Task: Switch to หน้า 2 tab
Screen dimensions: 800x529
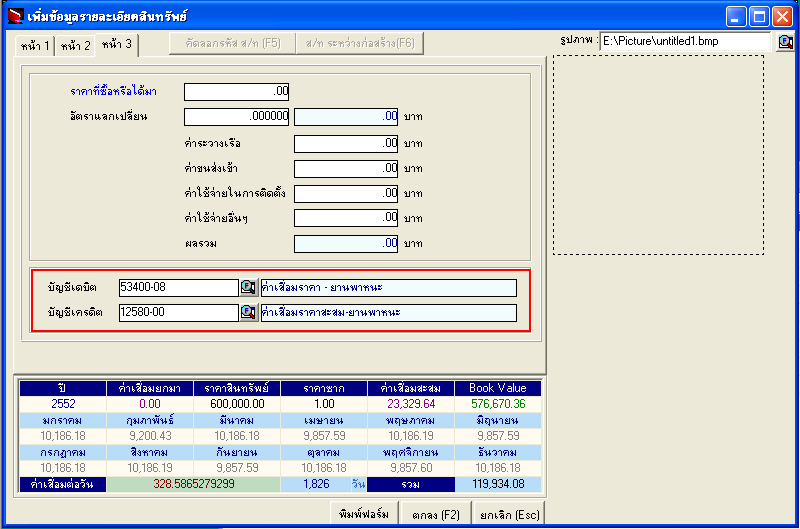Action: (75, 46)
